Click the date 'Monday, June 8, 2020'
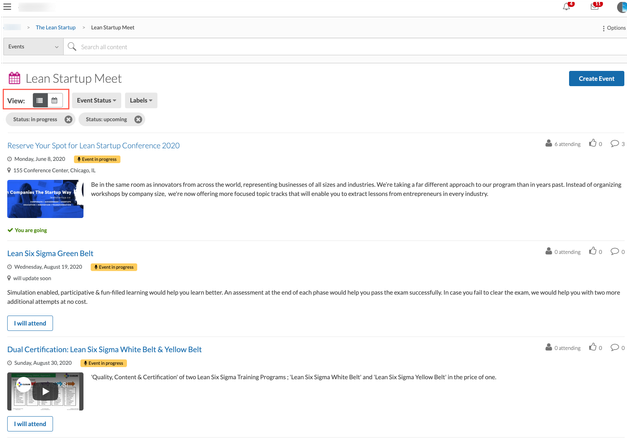Viewport: 627px width, 441px height. pos(40,159)
